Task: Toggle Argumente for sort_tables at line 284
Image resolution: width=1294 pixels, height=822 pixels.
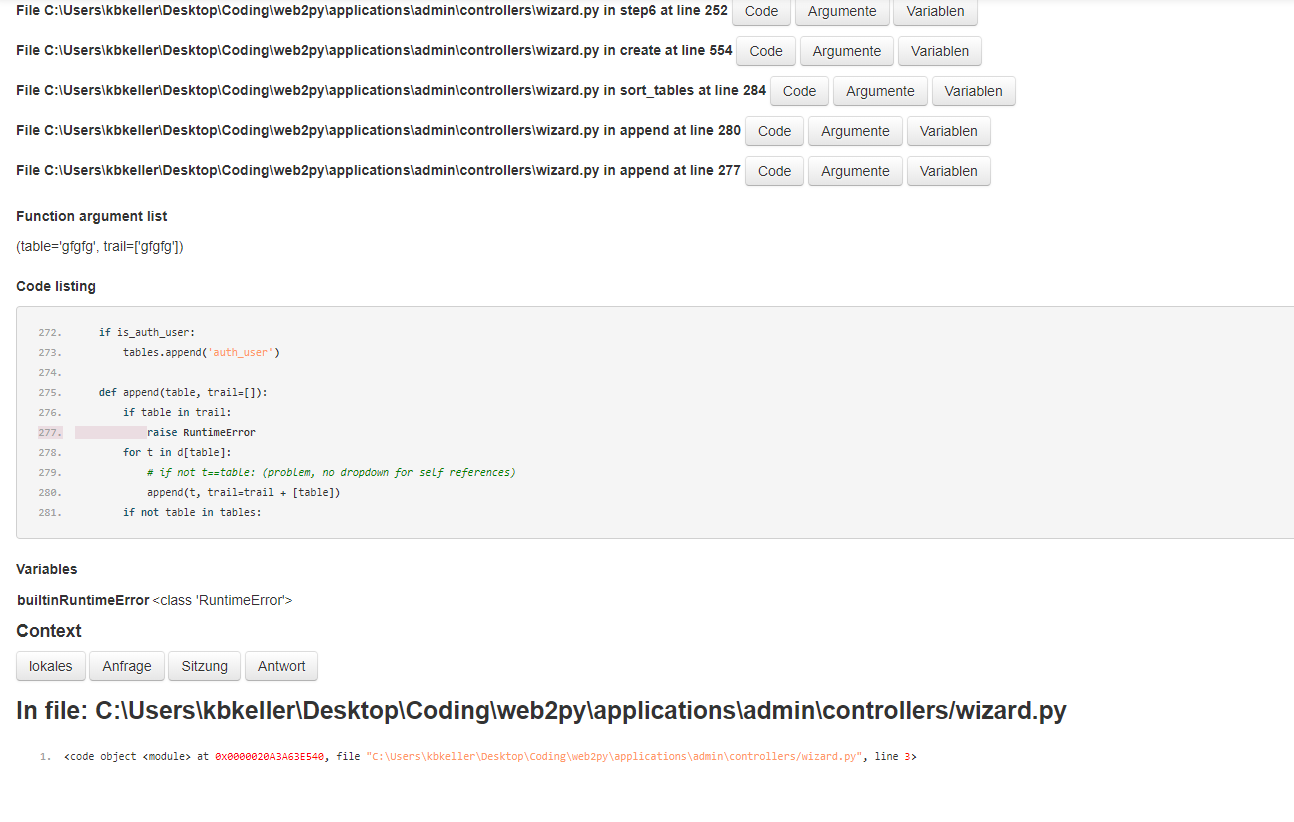Action: pyautogui.click(x=880, y=90)
